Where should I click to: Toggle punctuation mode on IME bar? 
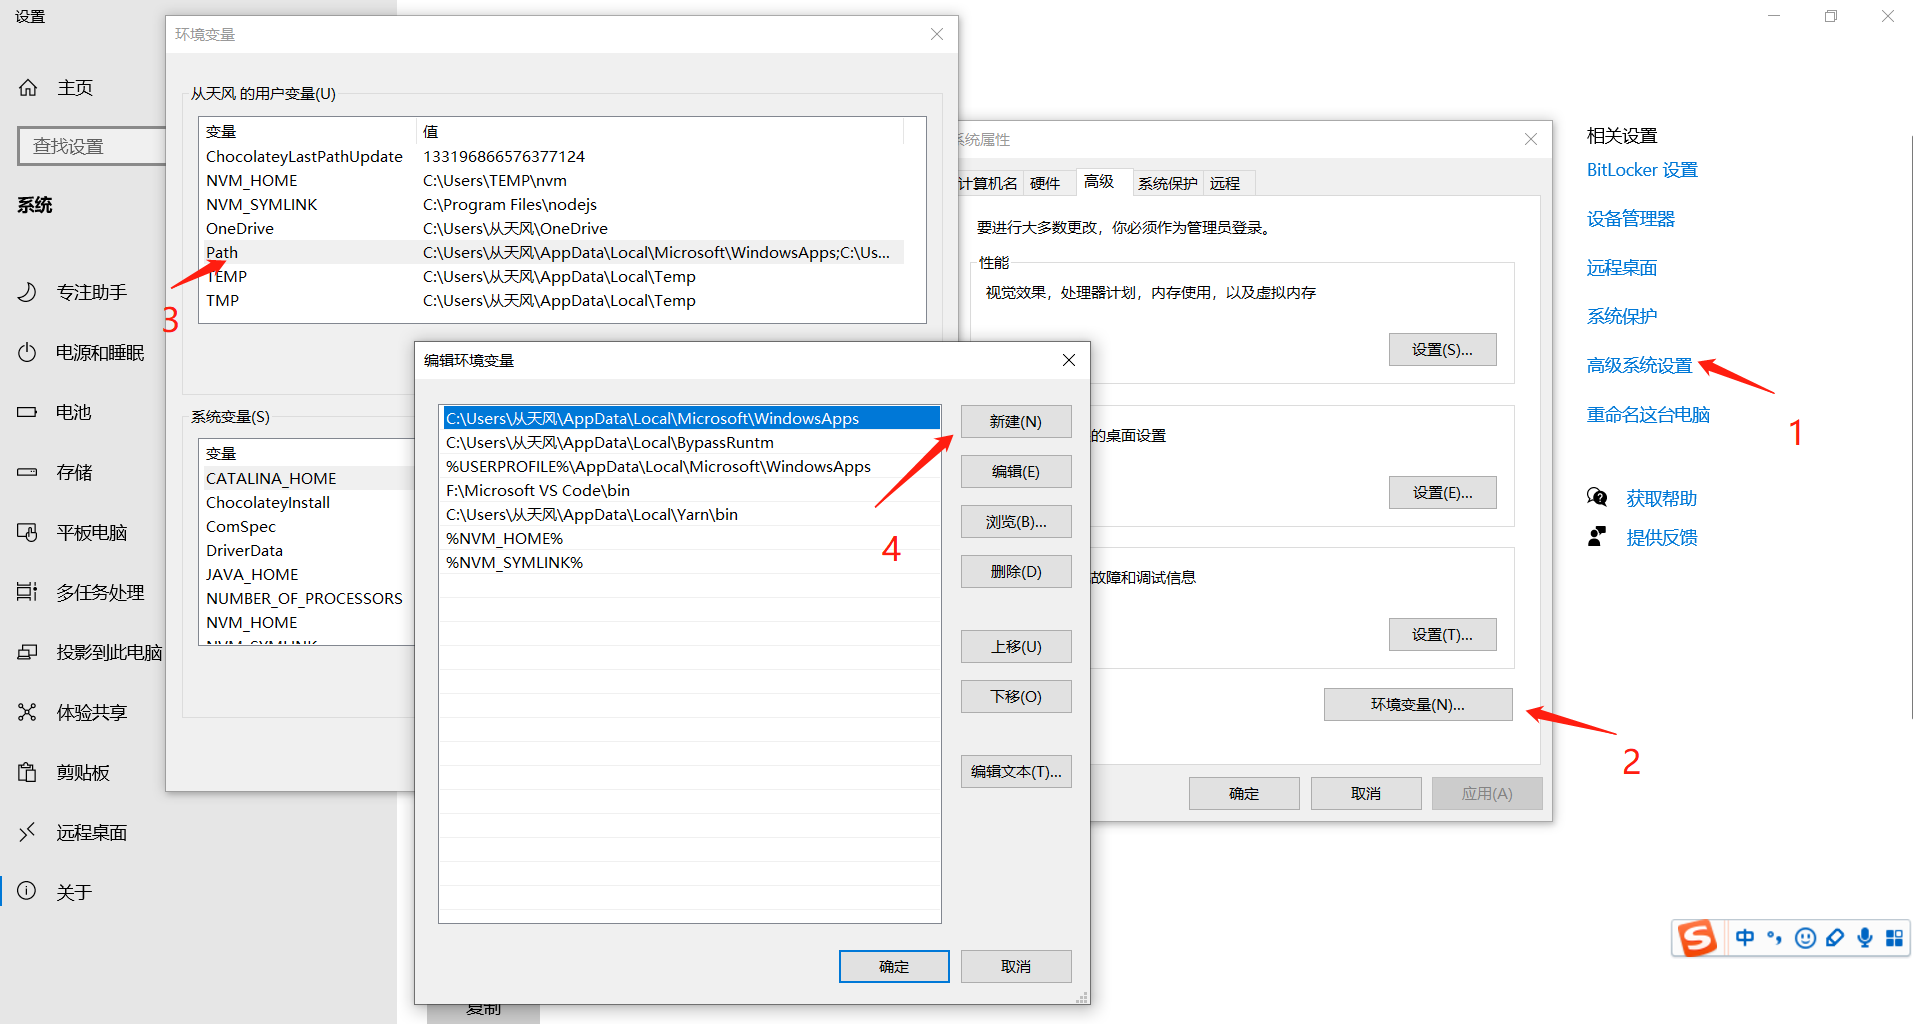coord(1775,938)
